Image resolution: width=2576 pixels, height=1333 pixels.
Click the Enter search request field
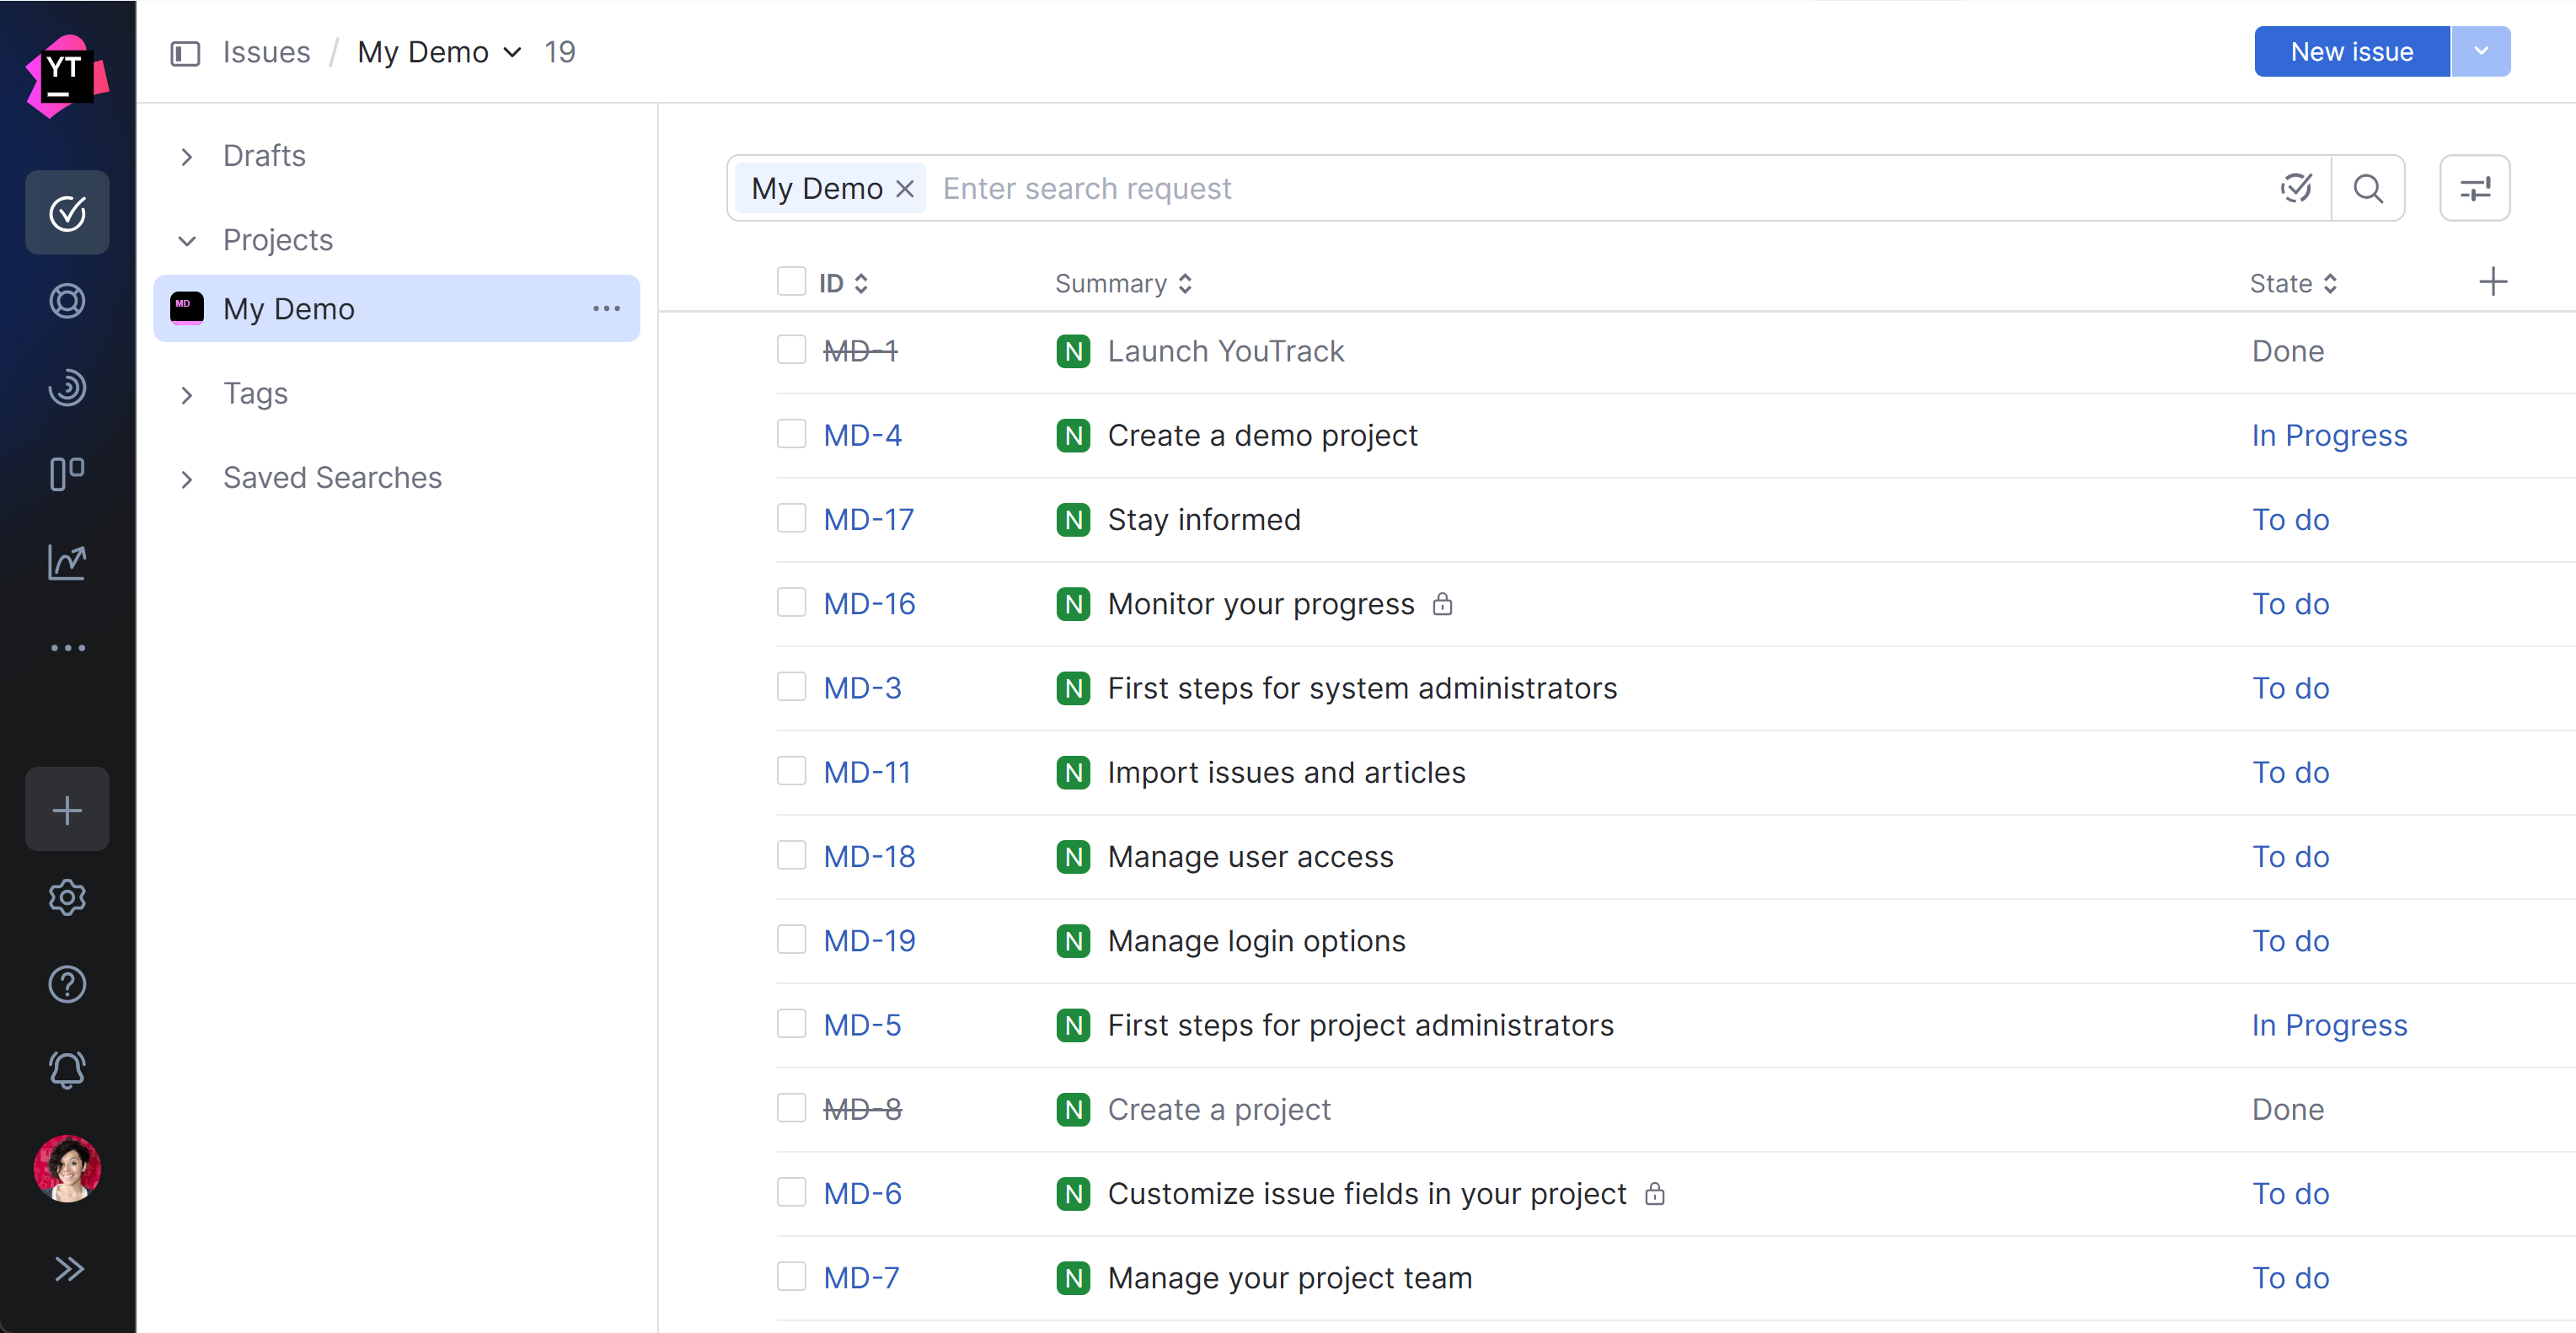(x=1090, y=188)
